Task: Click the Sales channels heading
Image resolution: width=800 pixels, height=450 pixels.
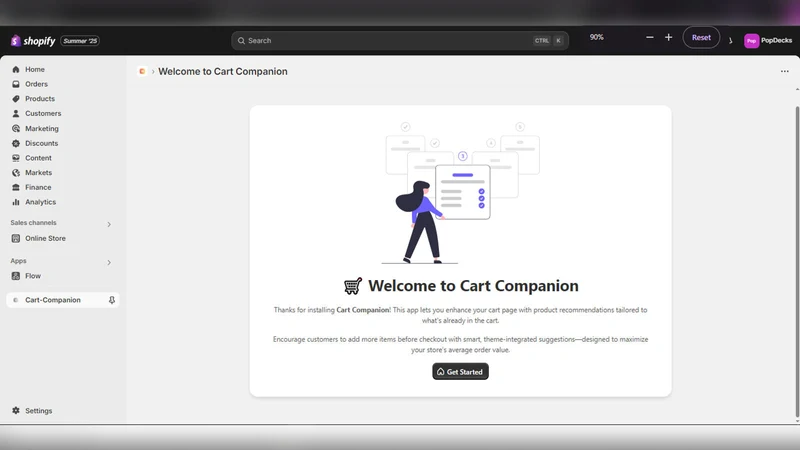Action: point(34,223)
